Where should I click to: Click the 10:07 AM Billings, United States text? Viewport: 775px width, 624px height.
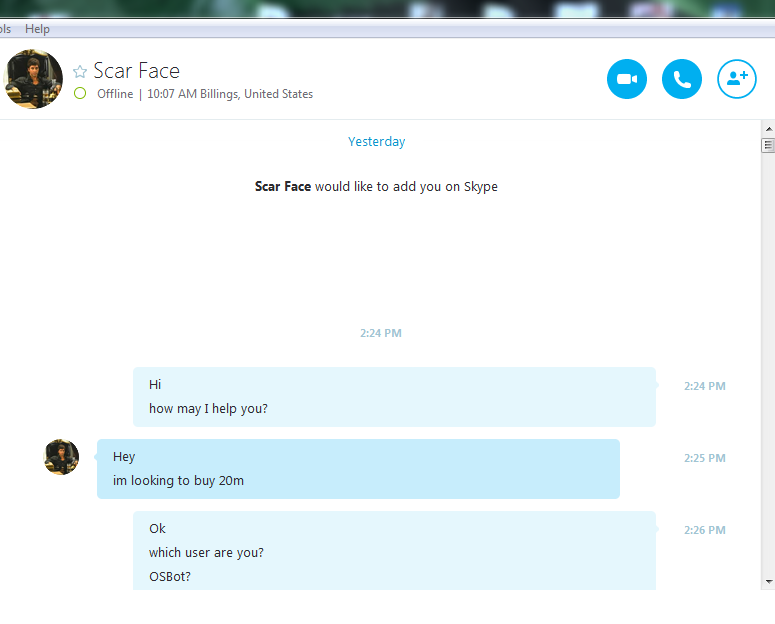(230, 94)
